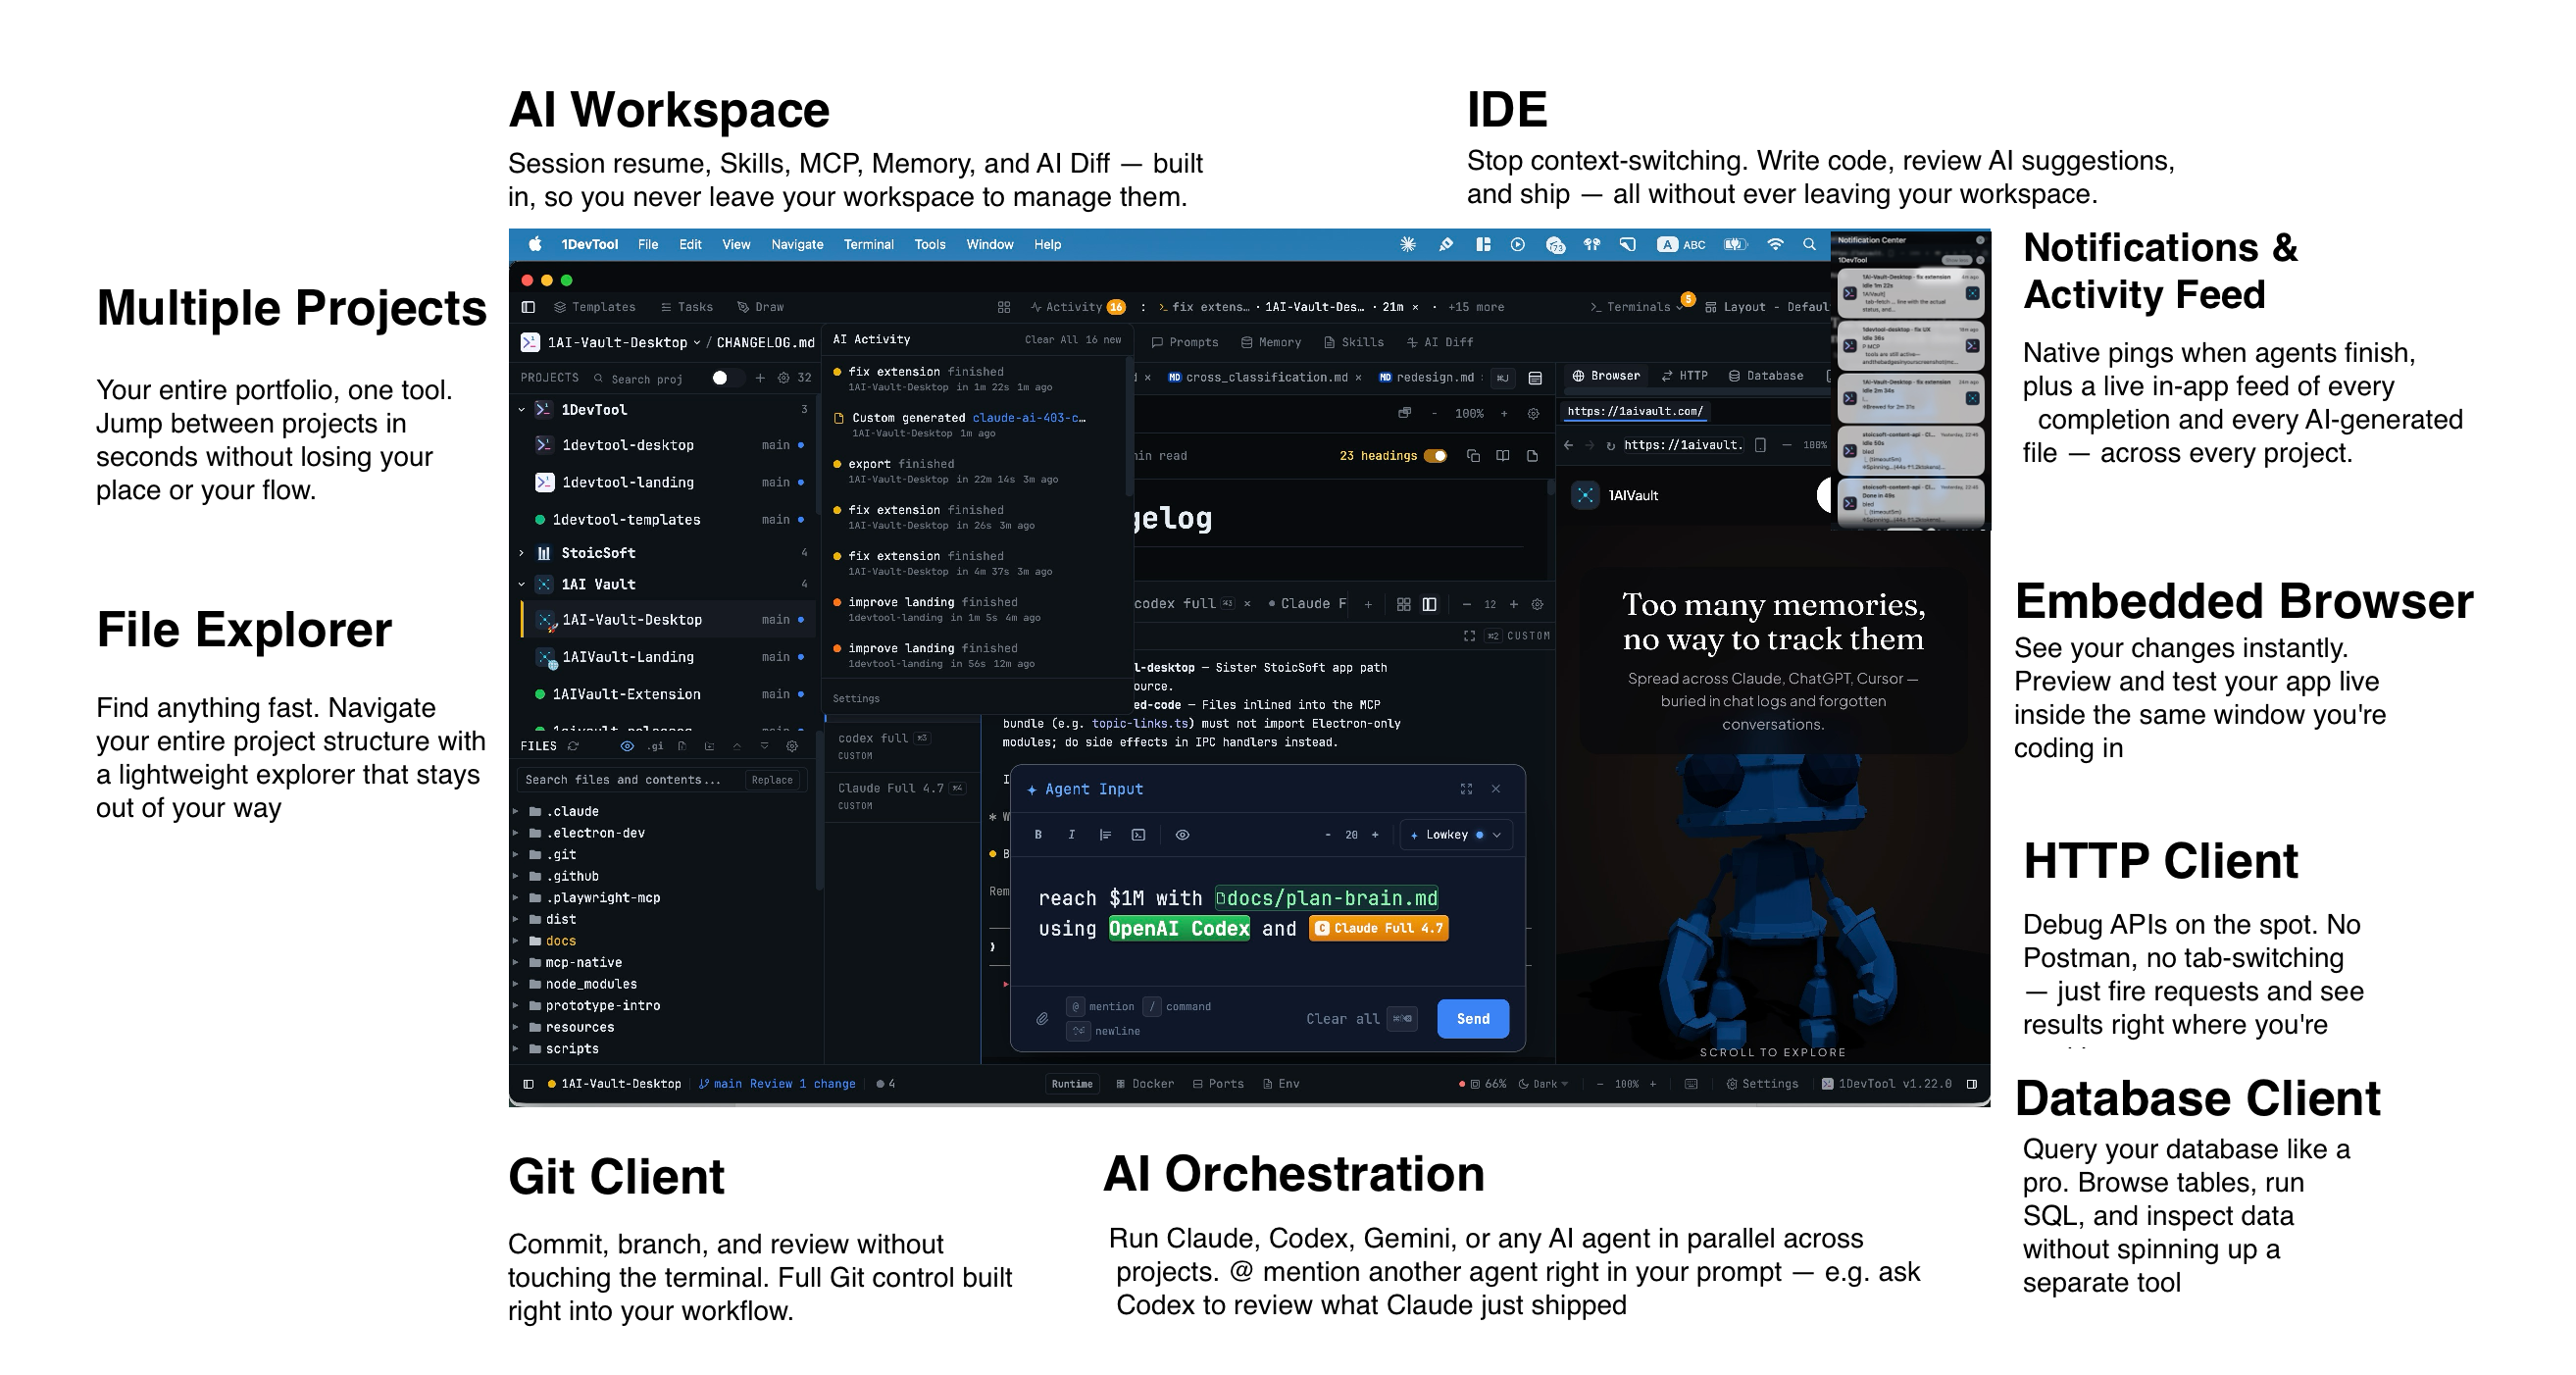Click the attachment paperclip icon
Screen dimensions: 2576x1375
(1042, 1019)
